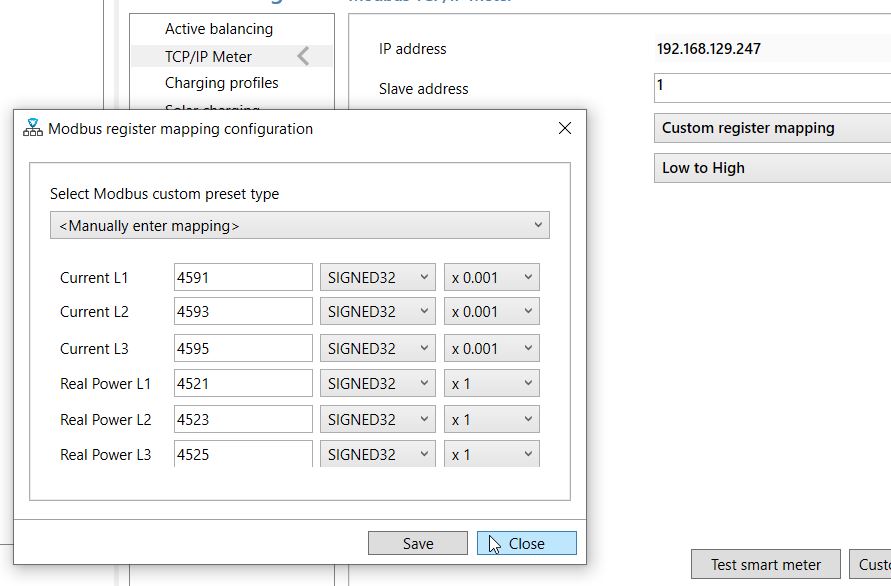This screenshot has width=891, height=586.
Task: Select Active balancing in the sidebar
Action: coord(219,29)
